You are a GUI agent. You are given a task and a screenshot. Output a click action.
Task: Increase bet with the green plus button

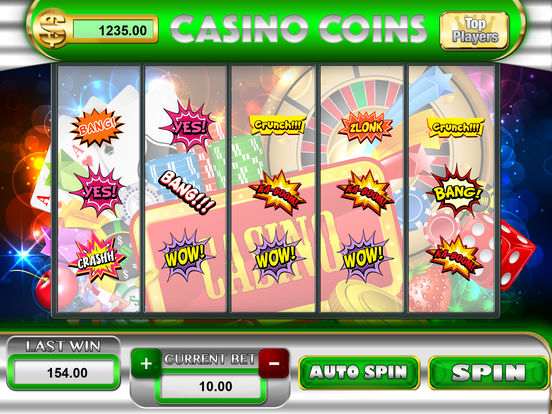(x=146, y=364)
